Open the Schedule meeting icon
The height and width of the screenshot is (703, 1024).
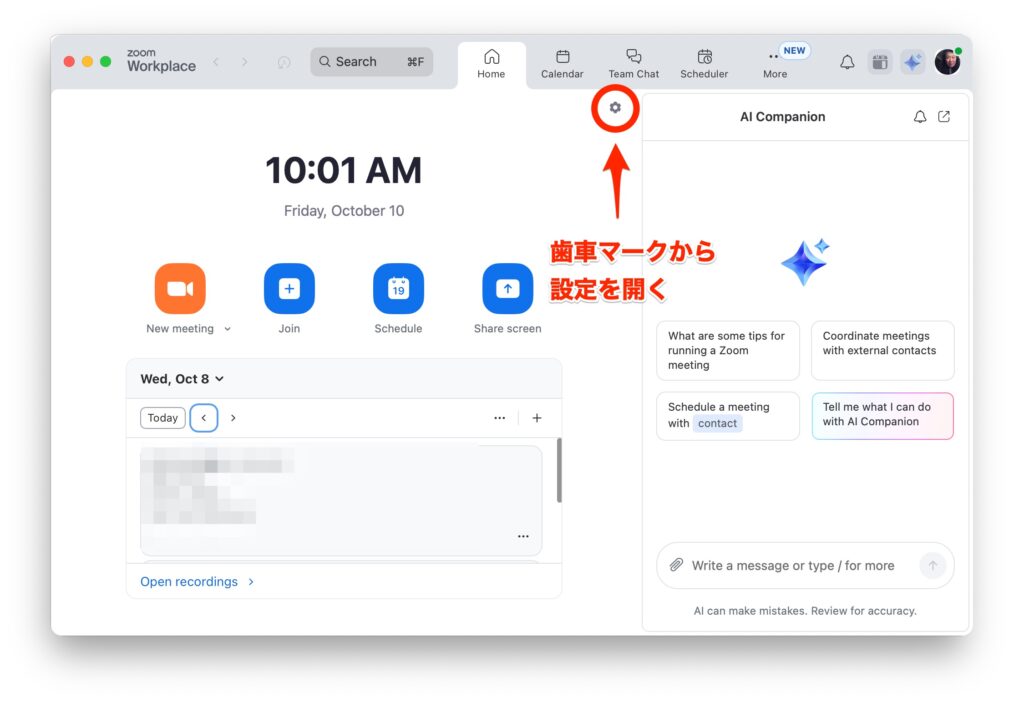pyautogui.click(x=398, y=289)
